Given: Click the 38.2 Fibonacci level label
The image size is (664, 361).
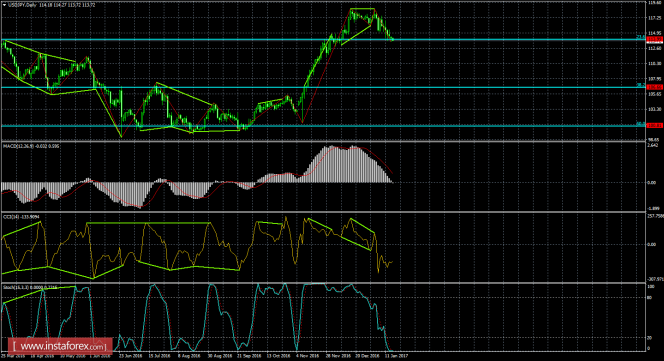Looking at the screenshot, I should coord(641,85).
